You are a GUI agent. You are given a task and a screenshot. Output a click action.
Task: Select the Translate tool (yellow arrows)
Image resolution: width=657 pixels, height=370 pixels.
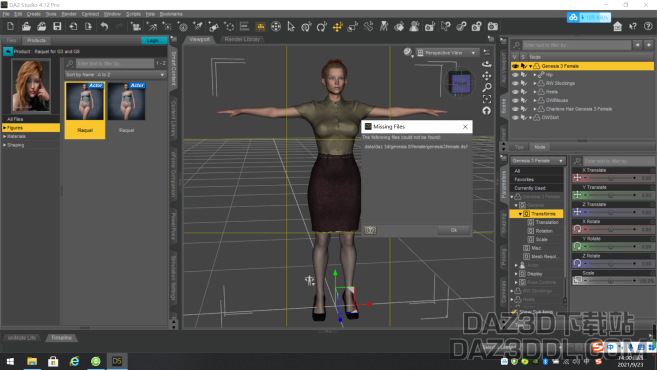(337, 27)
